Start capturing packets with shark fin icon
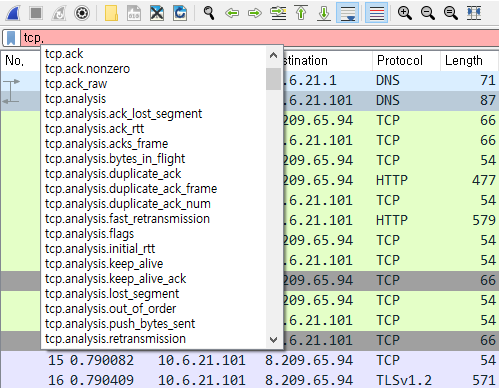This screenshot has width=499, height=388. tap(14, 13)
